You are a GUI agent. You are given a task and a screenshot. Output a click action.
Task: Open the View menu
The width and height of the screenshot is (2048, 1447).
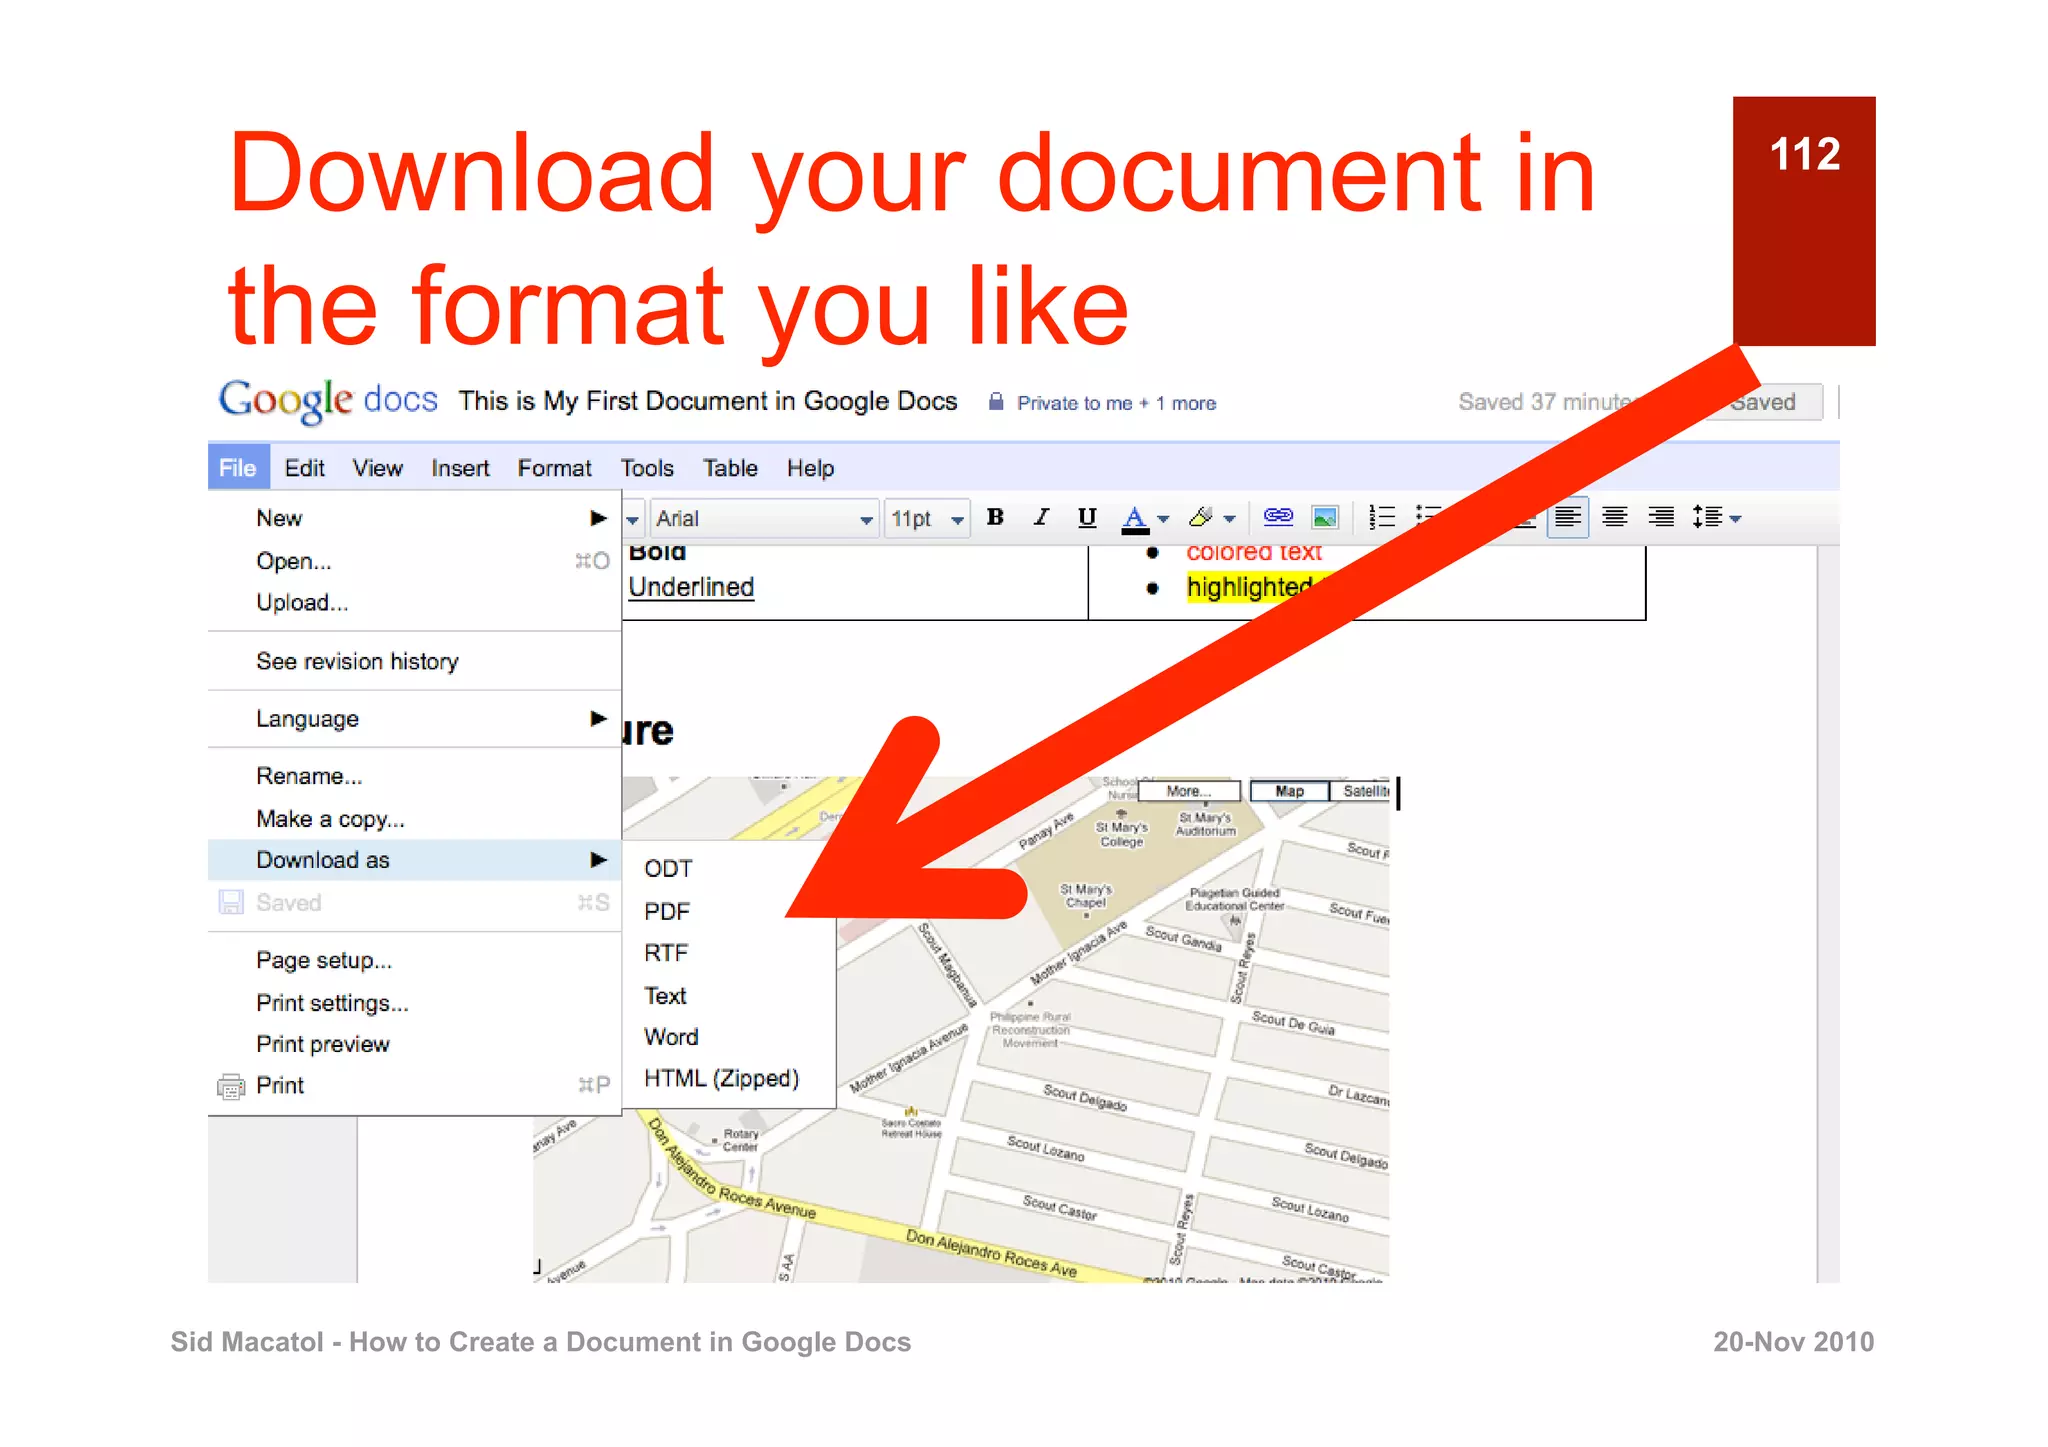377,468
